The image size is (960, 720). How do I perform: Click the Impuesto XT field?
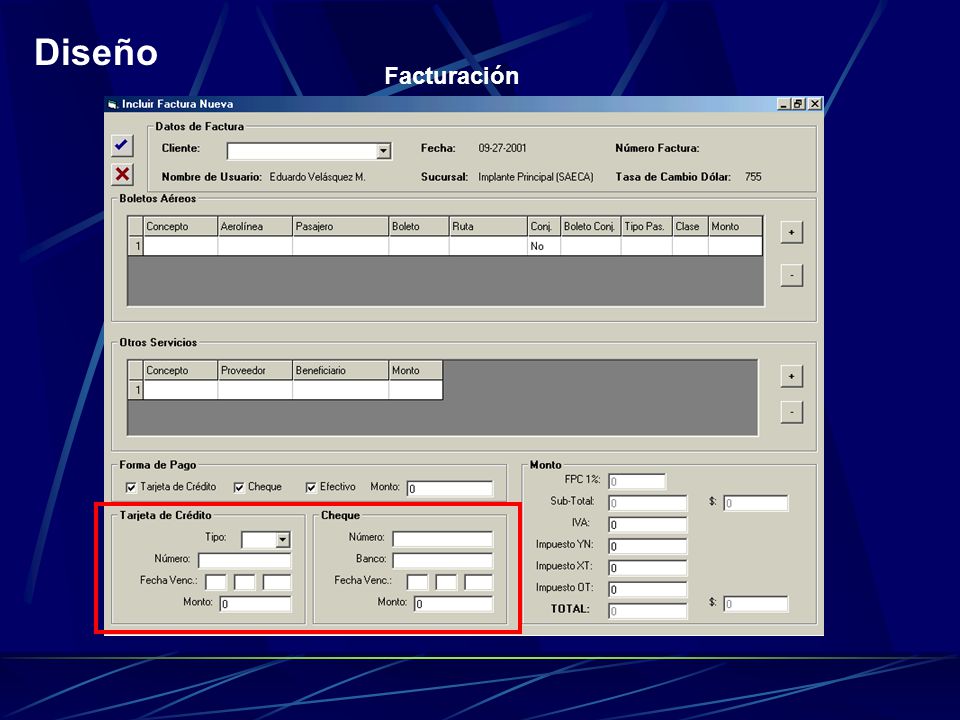pyautogui.click(x=648, y=568)
